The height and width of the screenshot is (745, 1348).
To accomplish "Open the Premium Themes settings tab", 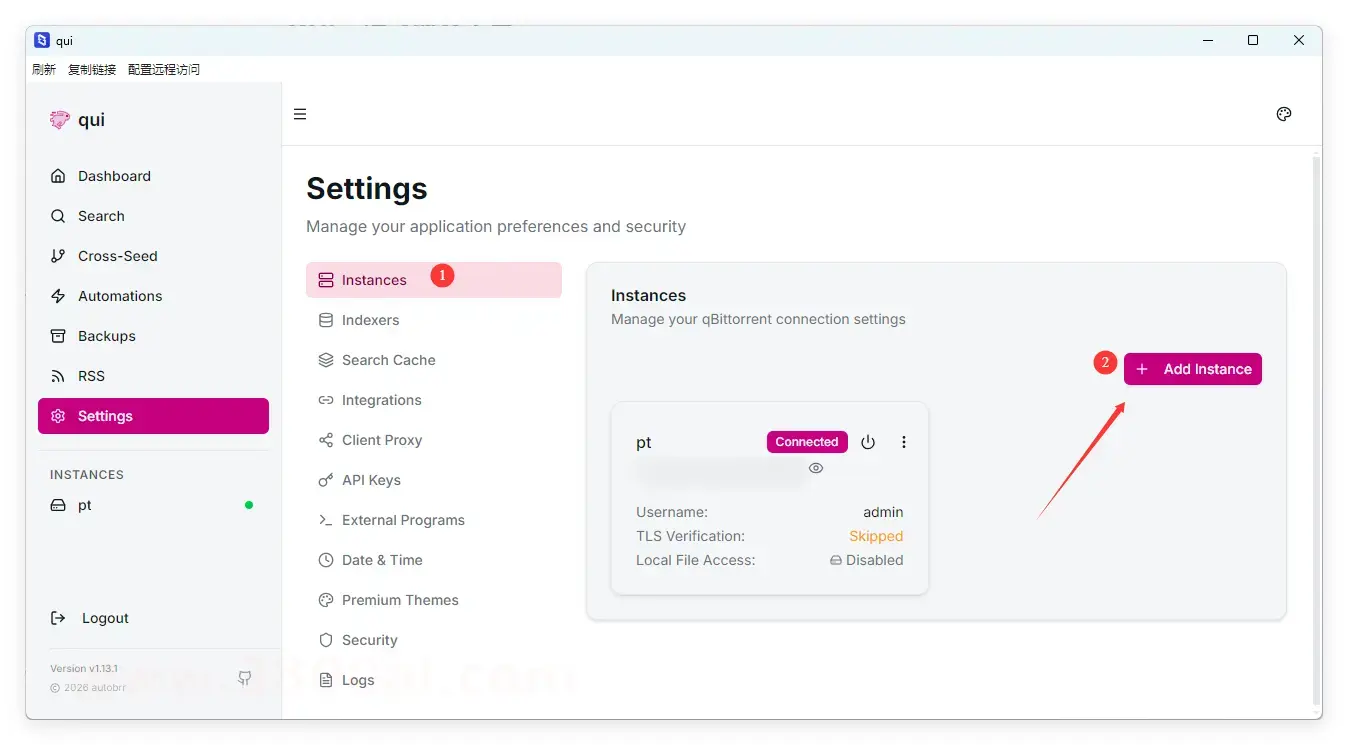I will tap(400, 600).
